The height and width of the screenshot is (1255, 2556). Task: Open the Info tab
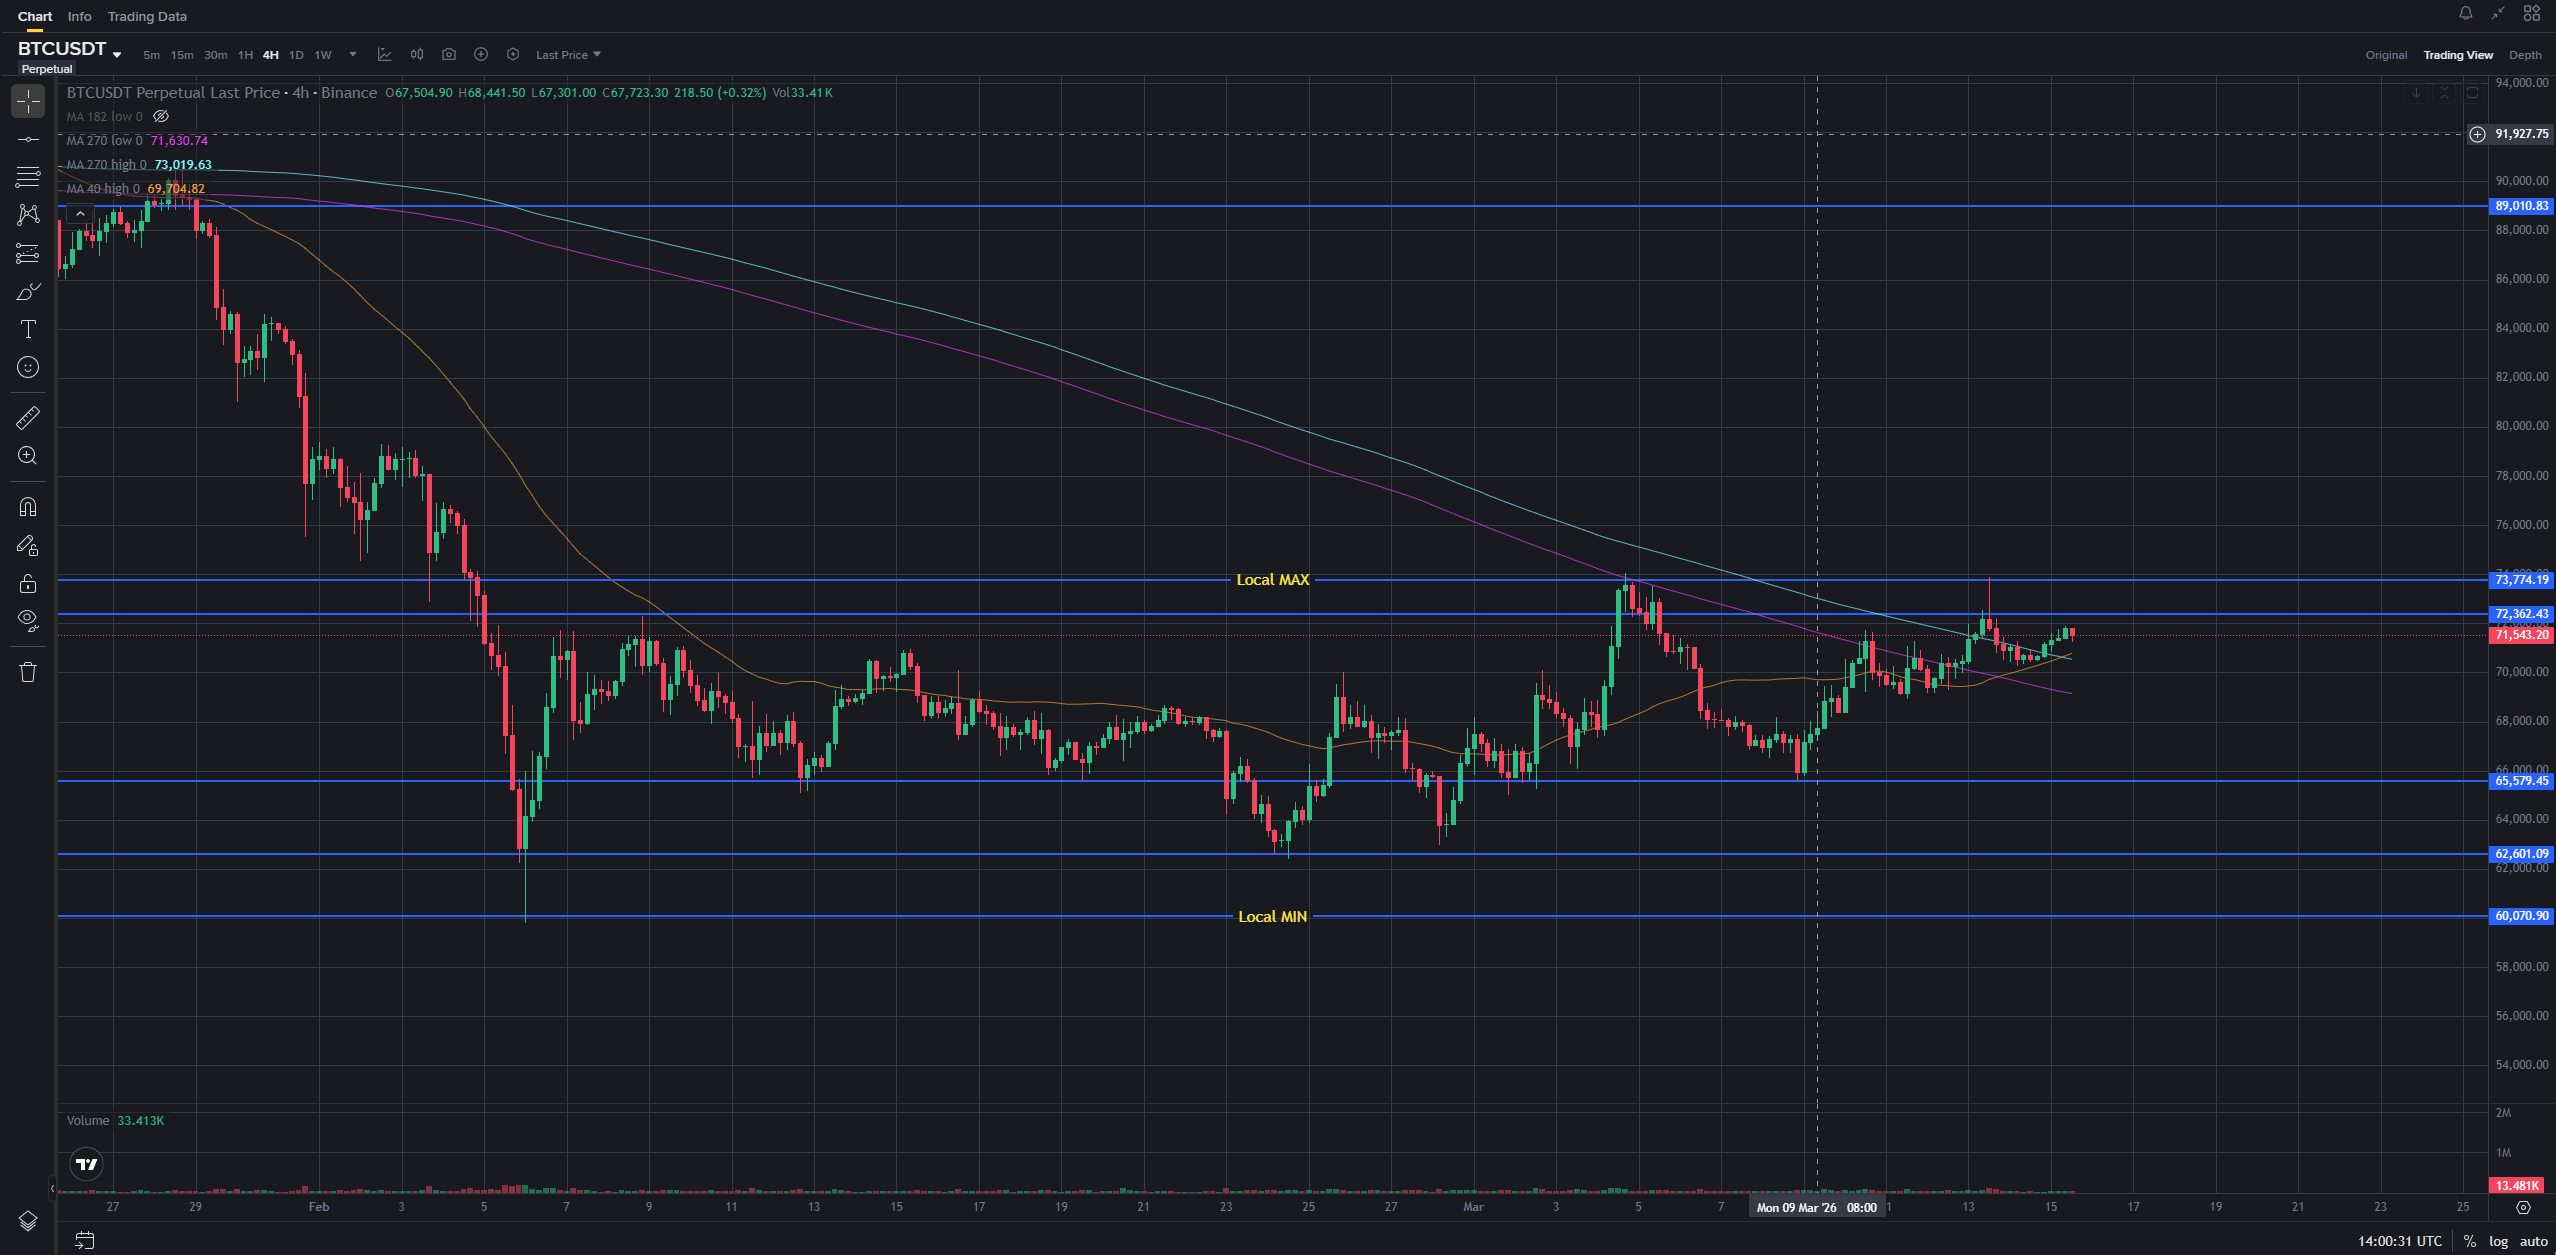(x=79, y=17)
